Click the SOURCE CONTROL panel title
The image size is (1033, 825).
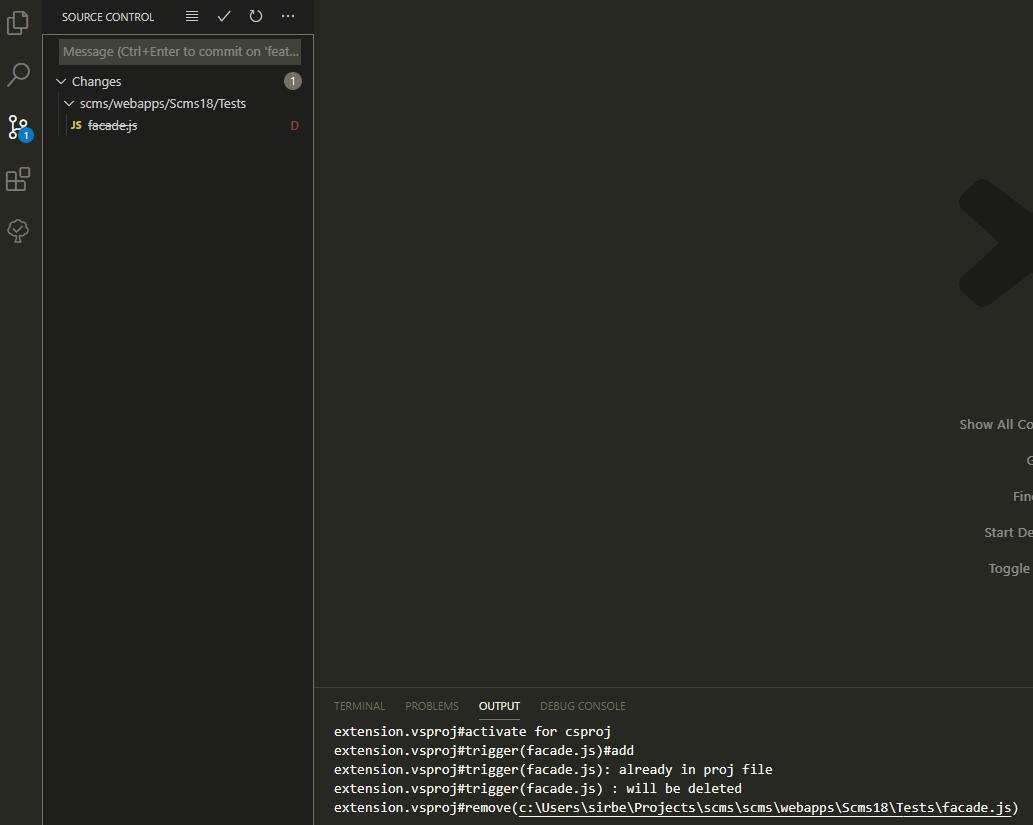coord(108,17)
